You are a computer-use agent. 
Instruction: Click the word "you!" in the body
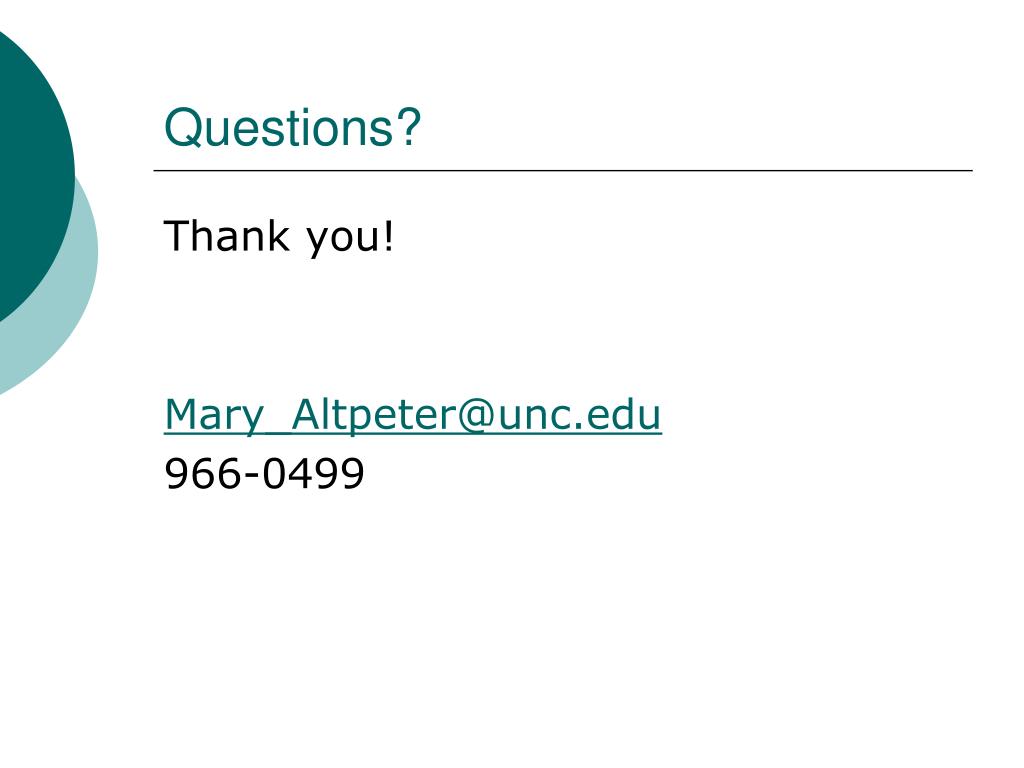[351, 237]
